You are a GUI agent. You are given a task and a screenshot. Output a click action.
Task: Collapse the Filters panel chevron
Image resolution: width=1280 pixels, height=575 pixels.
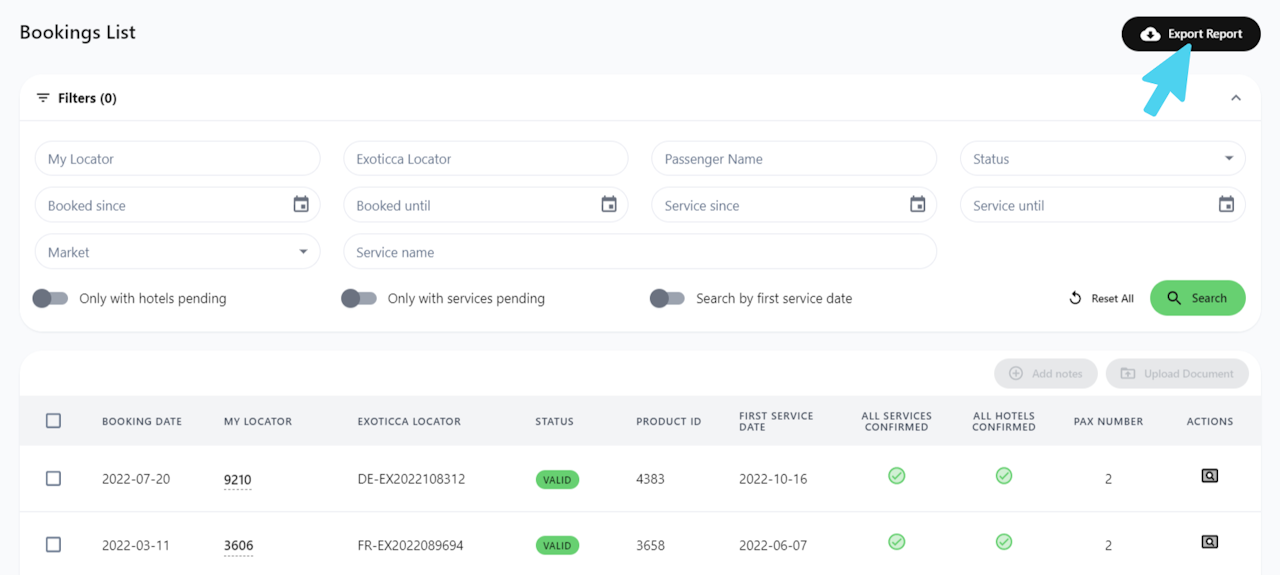[x=1236, y=98]
